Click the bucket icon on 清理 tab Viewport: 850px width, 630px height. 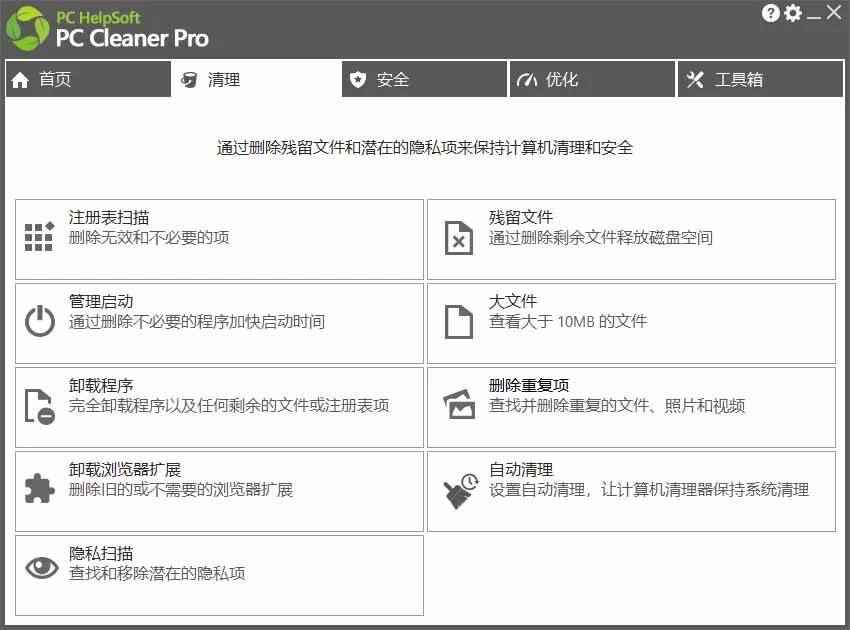[189, 80]
